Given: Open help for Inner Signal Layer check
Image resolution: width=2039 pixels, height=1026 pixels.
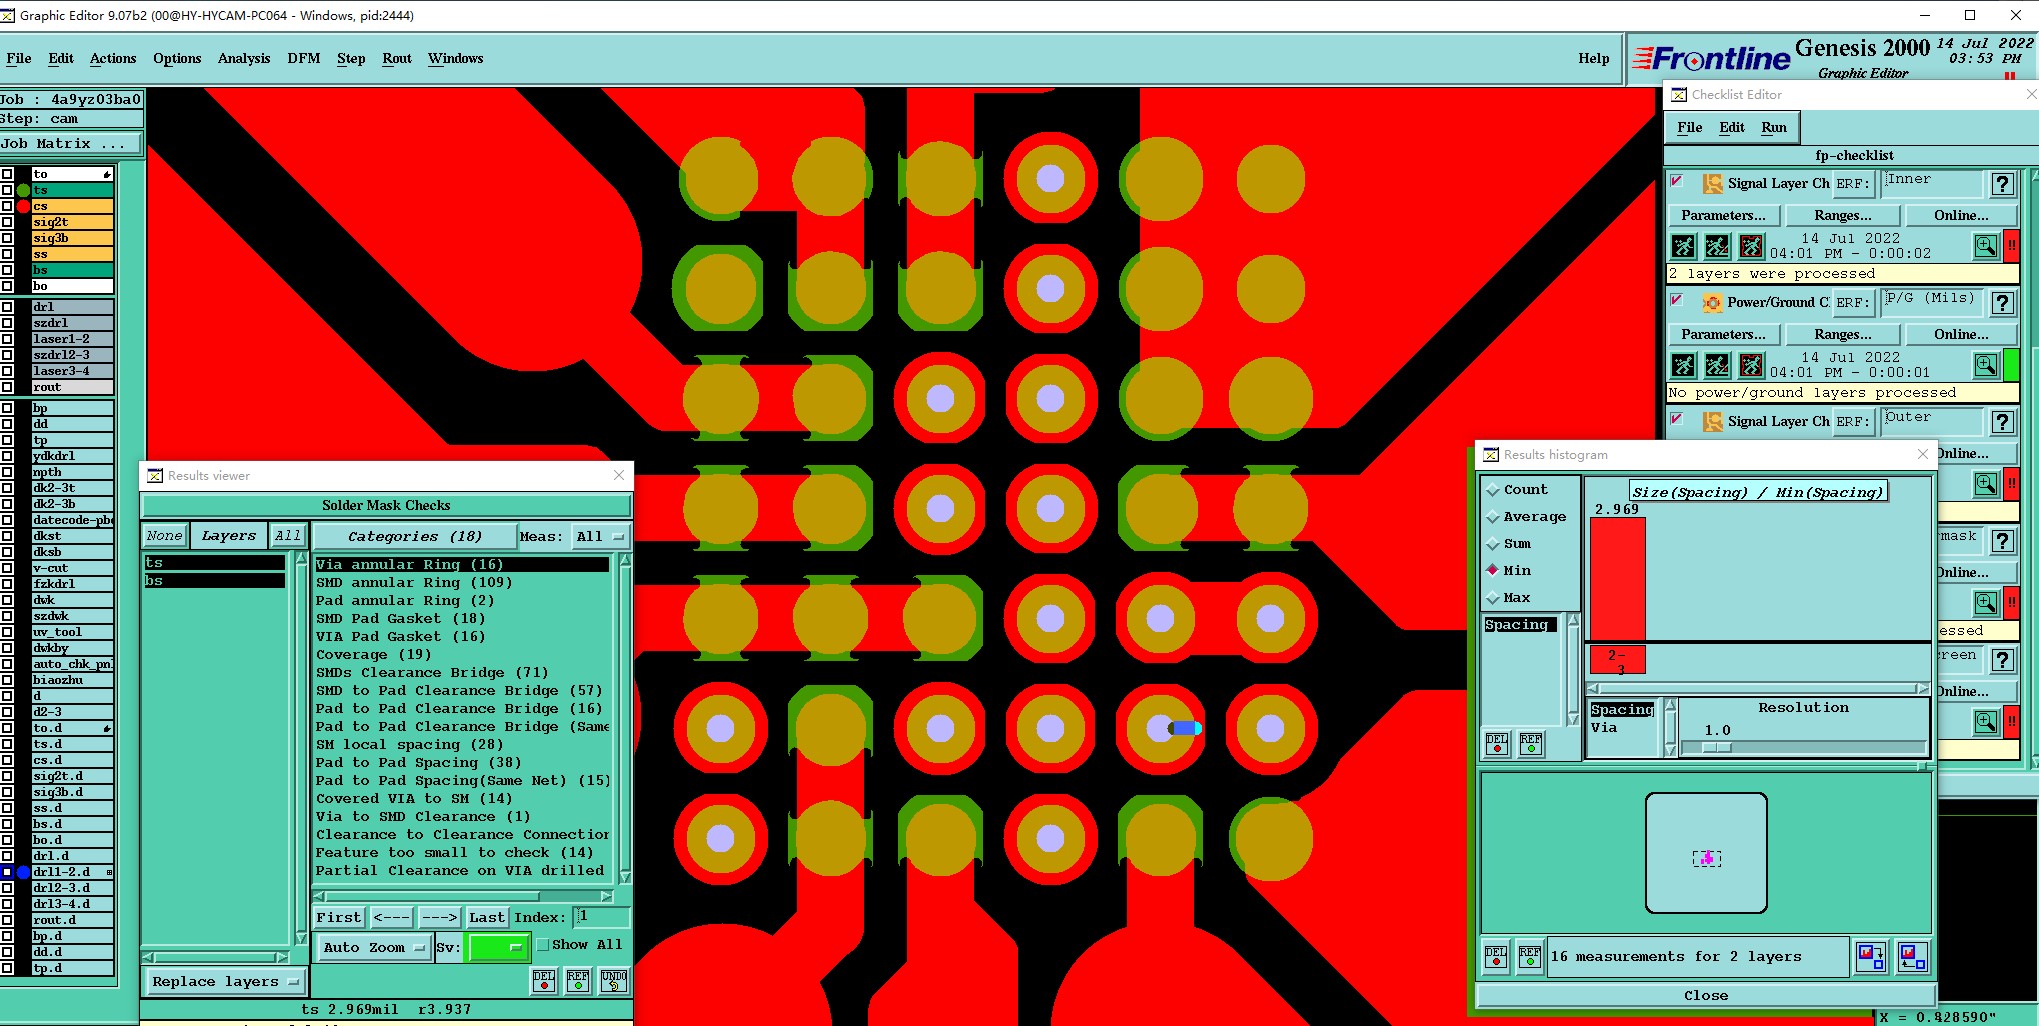Looking at the screenshot, I should [2002, 184].
